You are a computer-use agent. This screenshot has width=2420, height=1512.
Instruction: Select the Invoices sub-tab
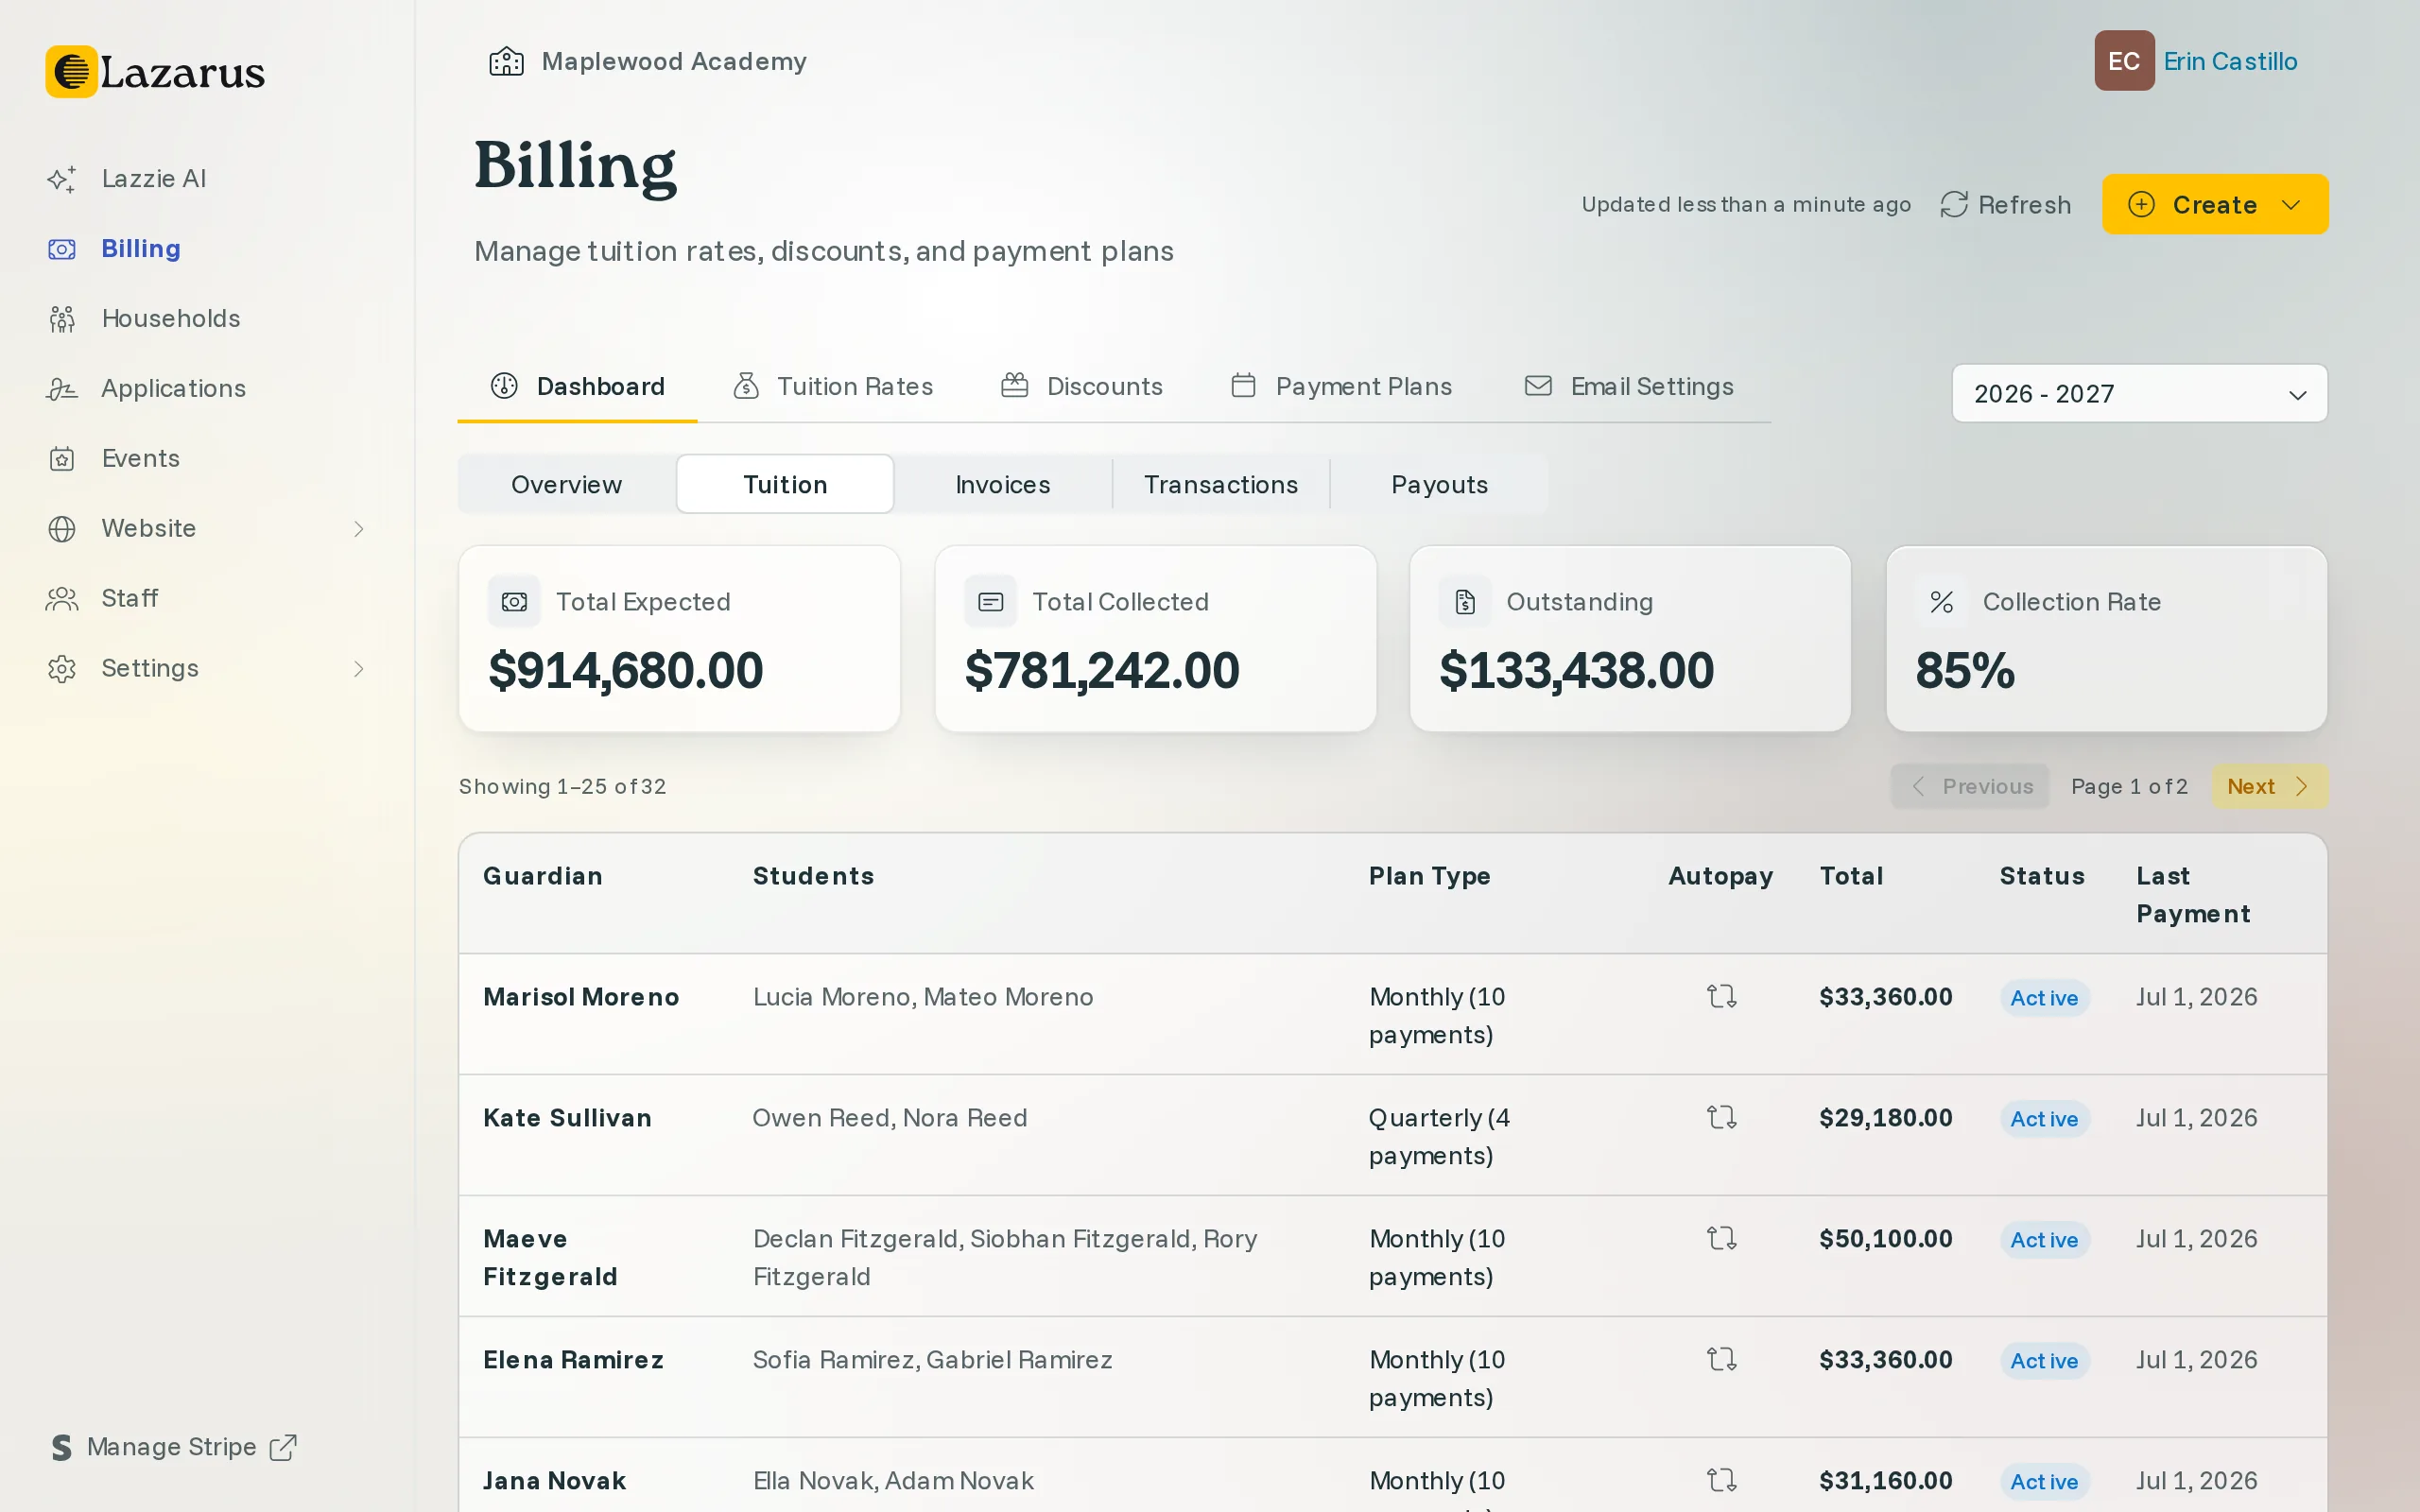(1003, 484)
